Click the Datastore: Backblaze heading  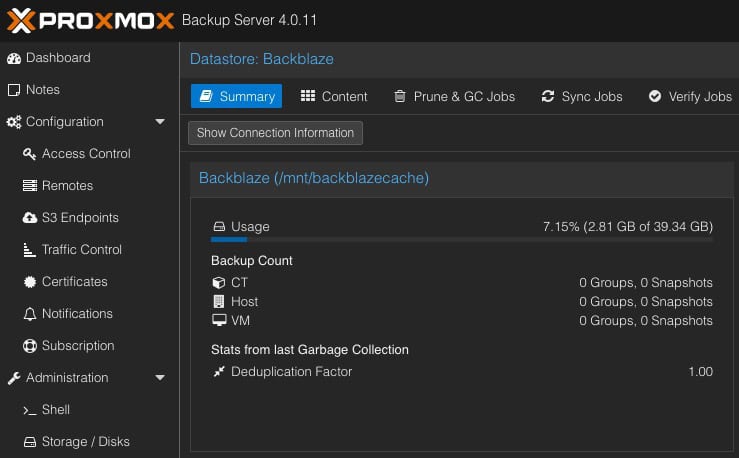point(262,59)
